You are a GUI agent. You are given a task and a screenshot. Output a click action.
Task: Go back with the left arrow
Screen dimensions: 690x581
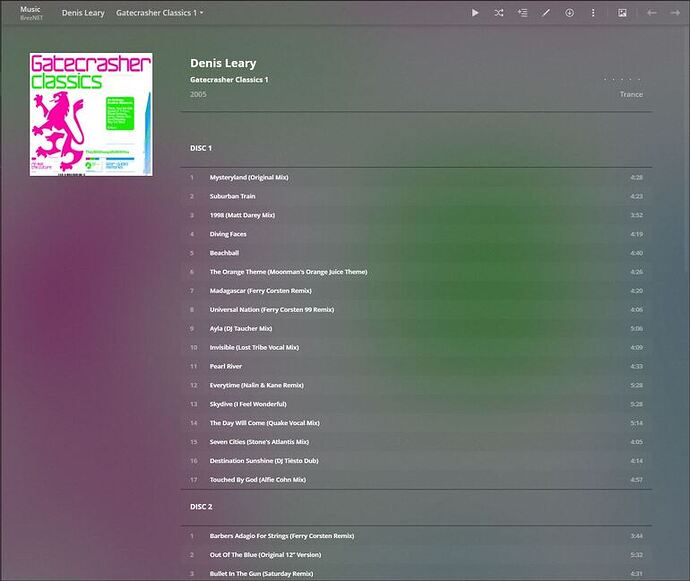(652, 13)
